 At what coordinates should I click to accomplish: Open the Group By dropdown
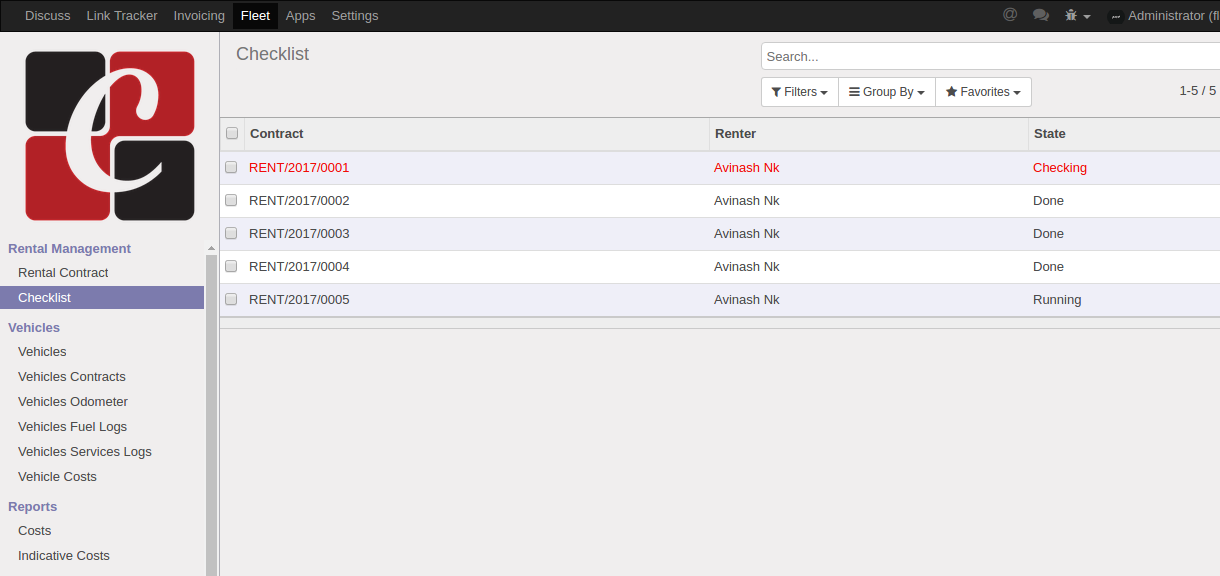[x=886, y=92]
